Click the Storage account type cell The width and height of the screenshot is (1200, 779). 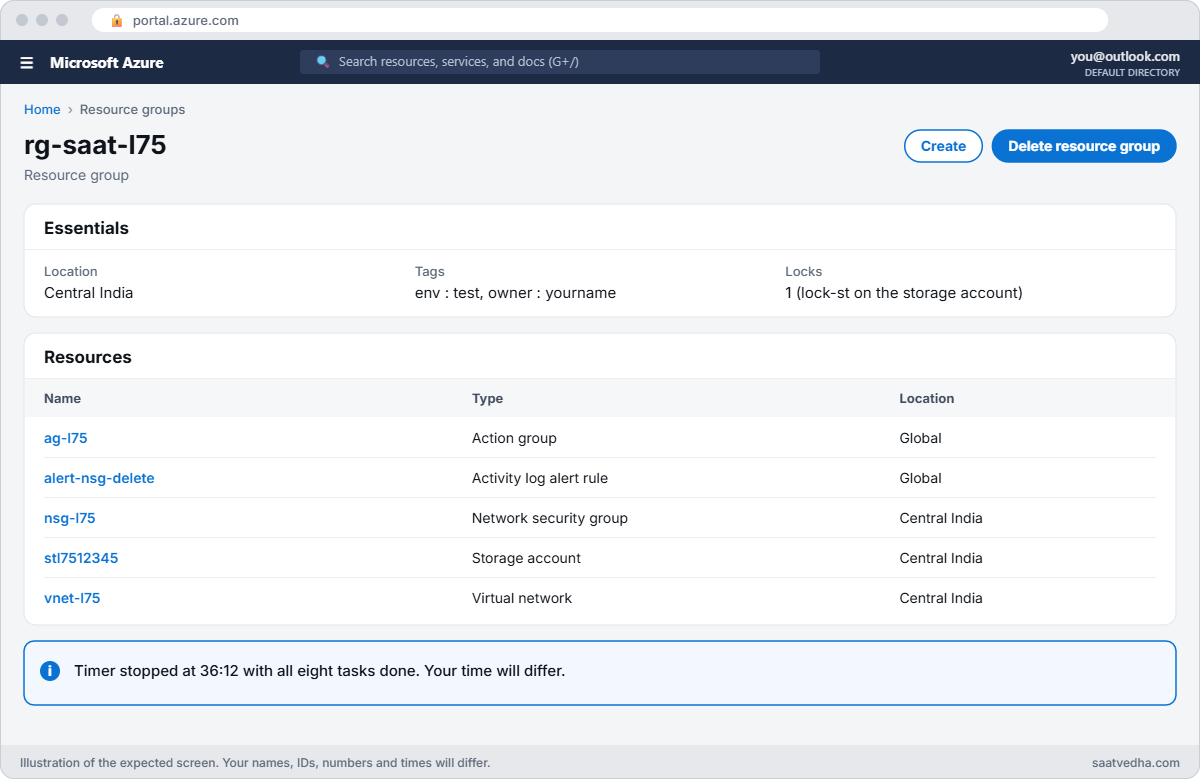click(x=526, y=558)
